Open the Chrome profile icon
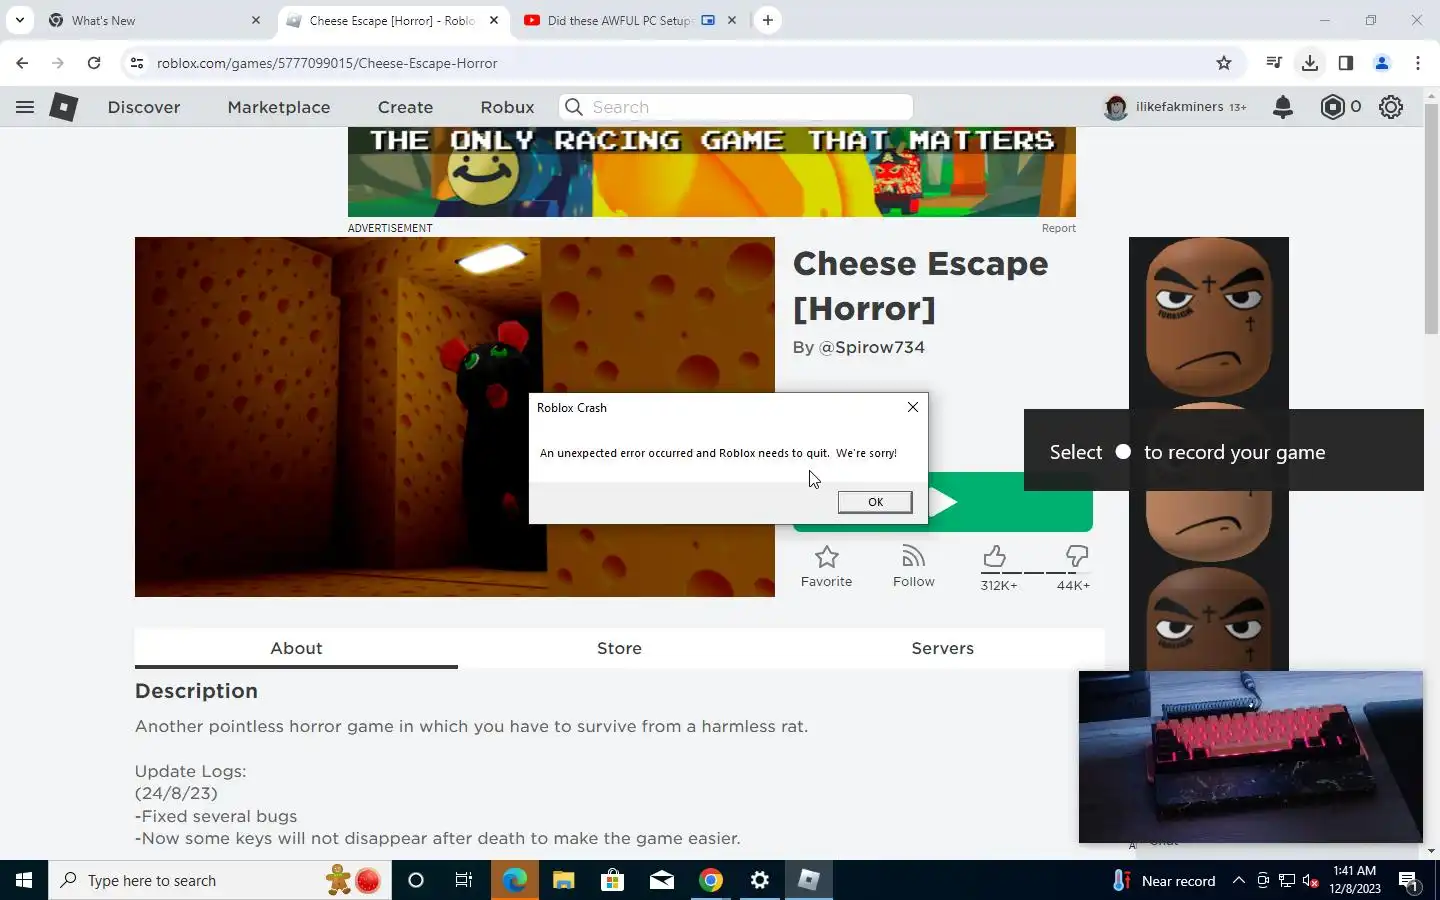The height and width of the screenshot is (900, 1440). click(x=1381, y=63)
